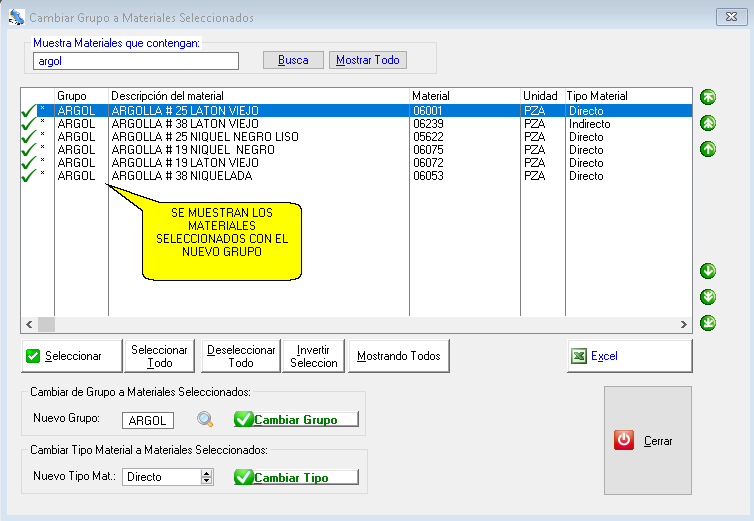Click the page-up green double arrow icon
Screen dimensions: 754x521
[x=708, y=123]
